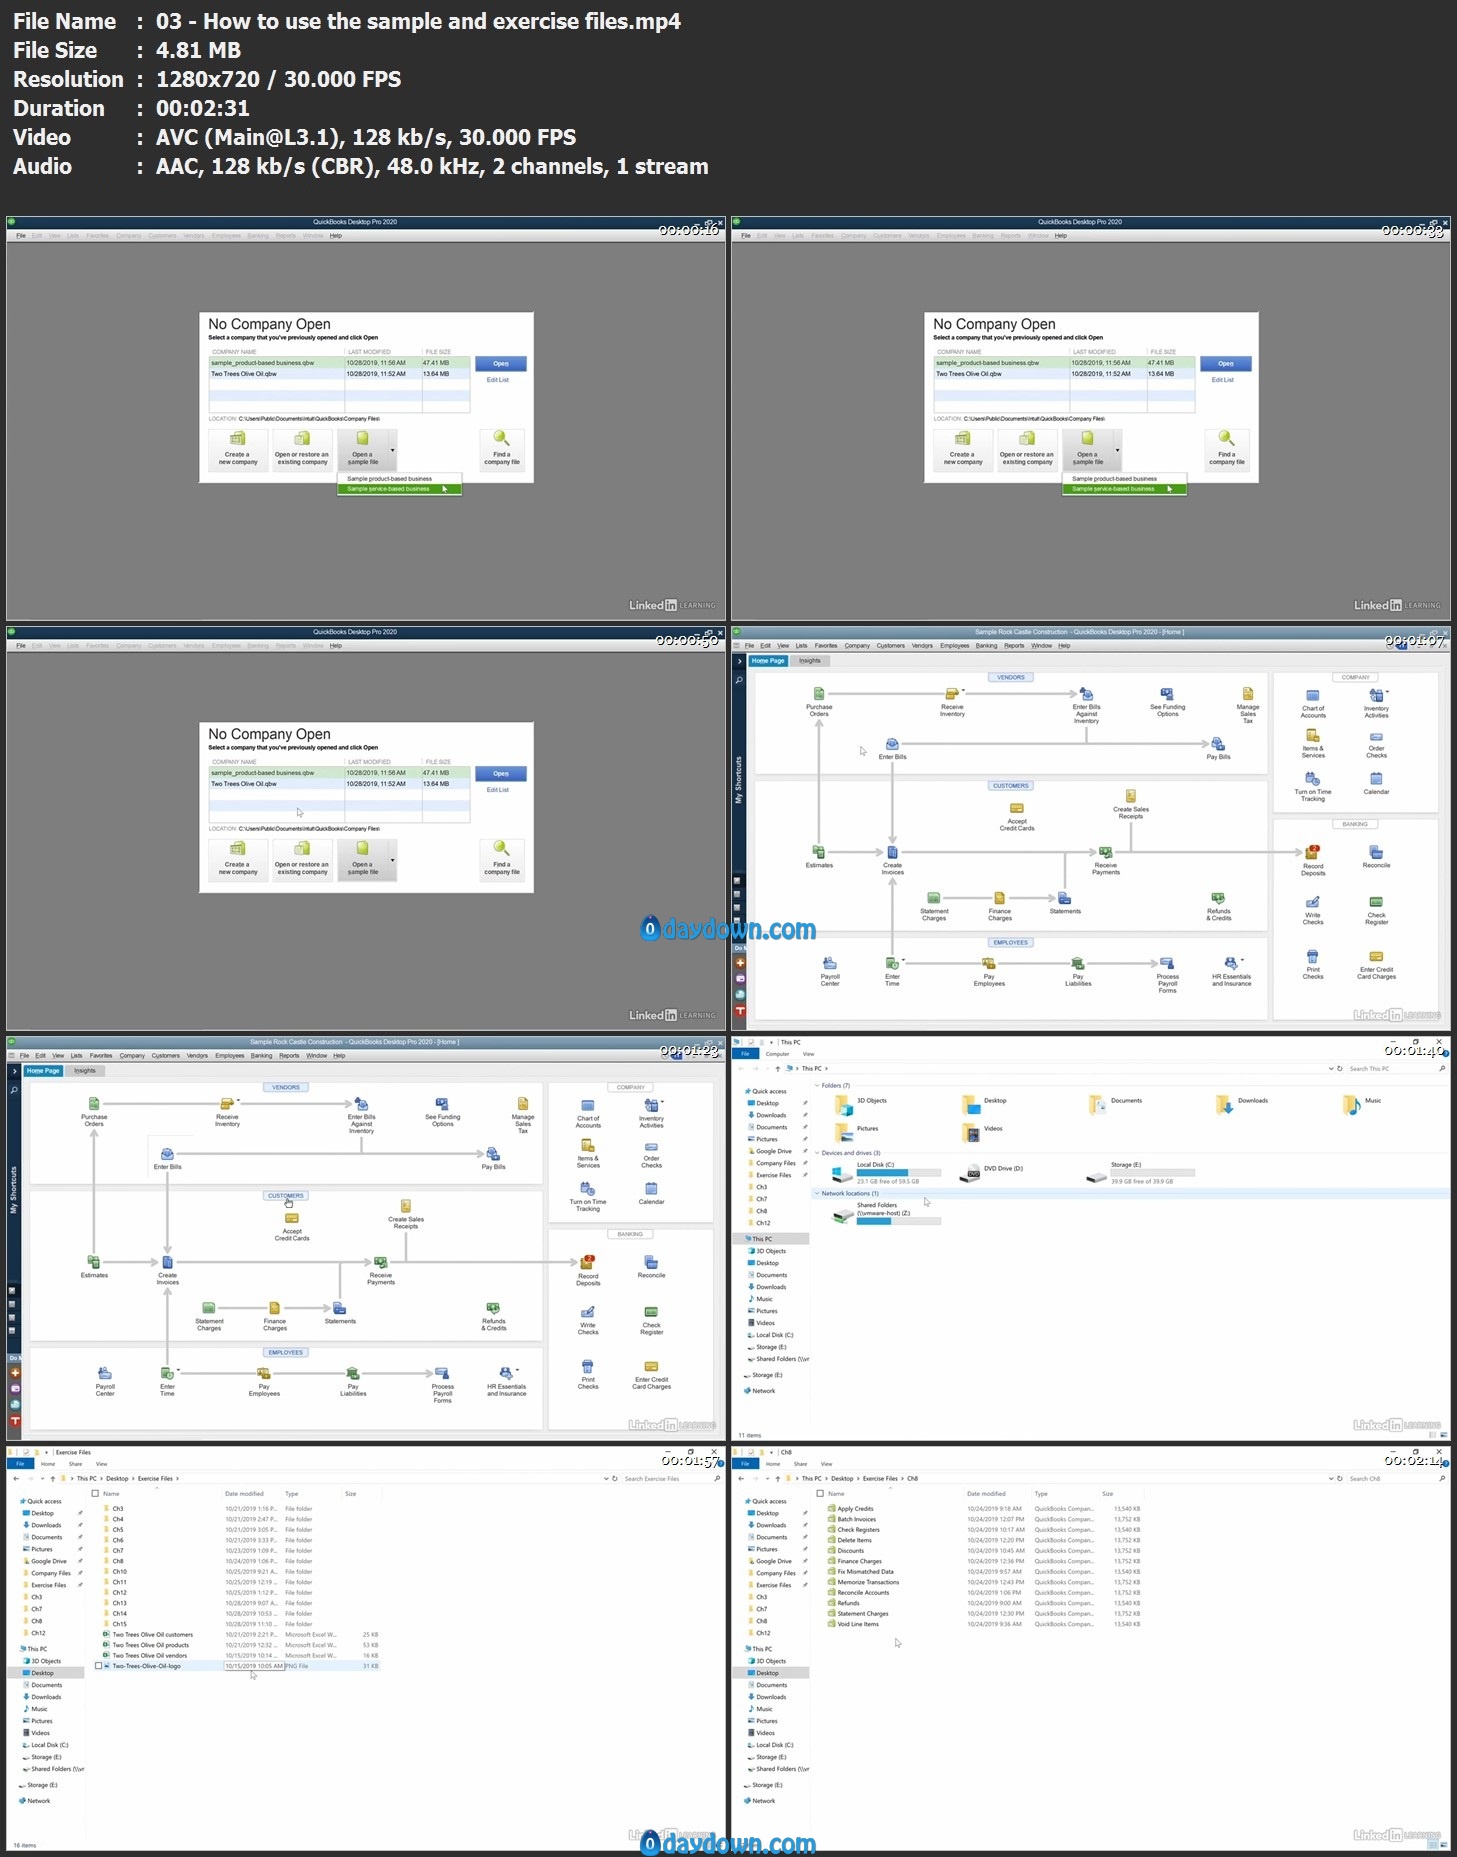Click Check Register icon in the 00:01:23 frame
The width and height of the screenshot is (1457, 1857).
[651, 1312]
